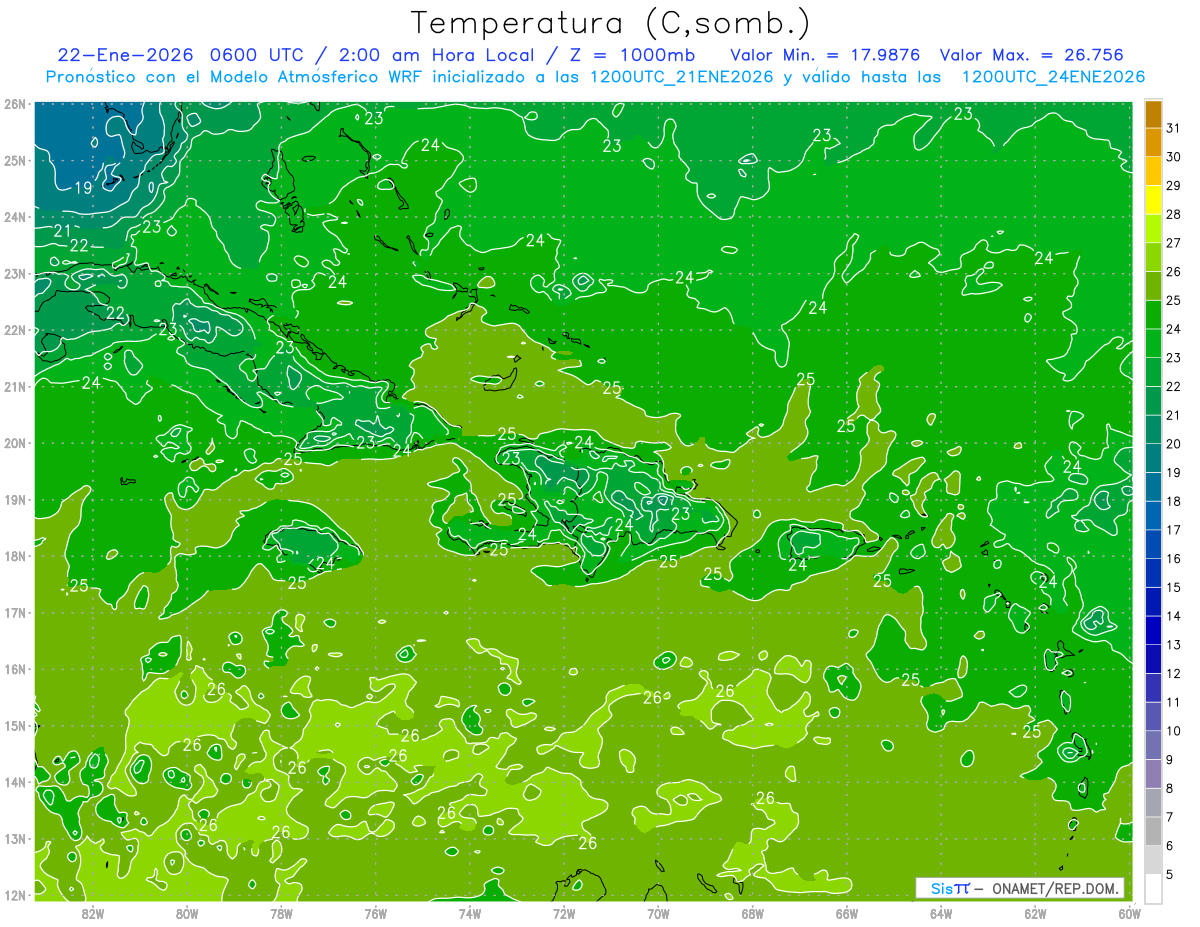Screen dimensions: 1200x927
Task: Click the longitude axis label '70W'
Action: pos(658,913)
